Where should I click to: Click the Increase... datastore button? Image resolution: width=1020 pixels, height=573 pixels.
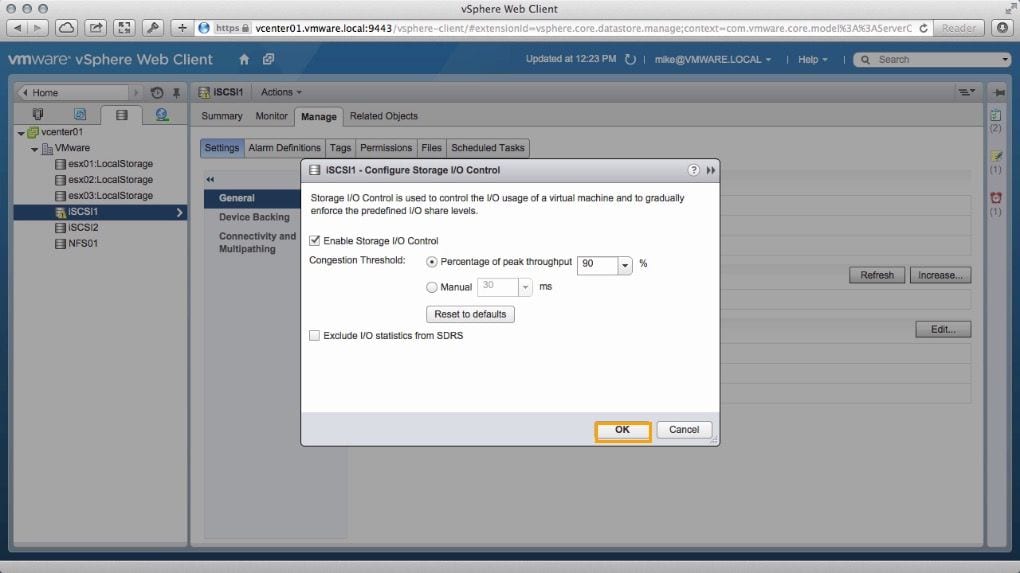click(x=941, y=275)
